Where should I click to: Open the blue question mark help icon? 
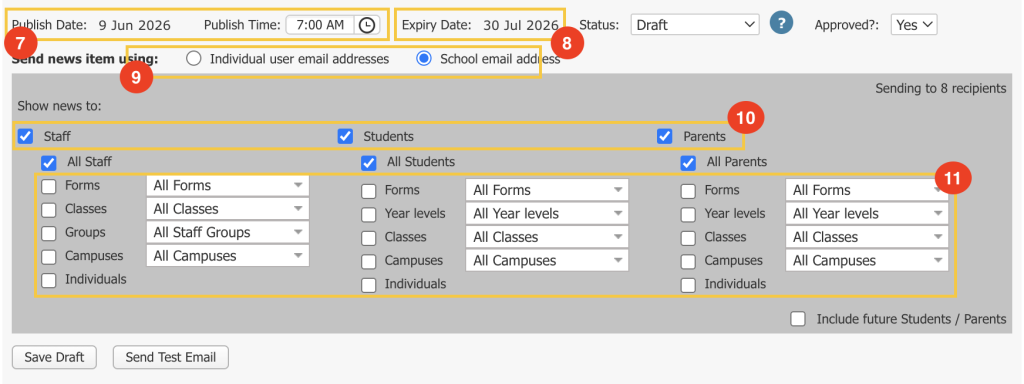[x=780, y=24]
